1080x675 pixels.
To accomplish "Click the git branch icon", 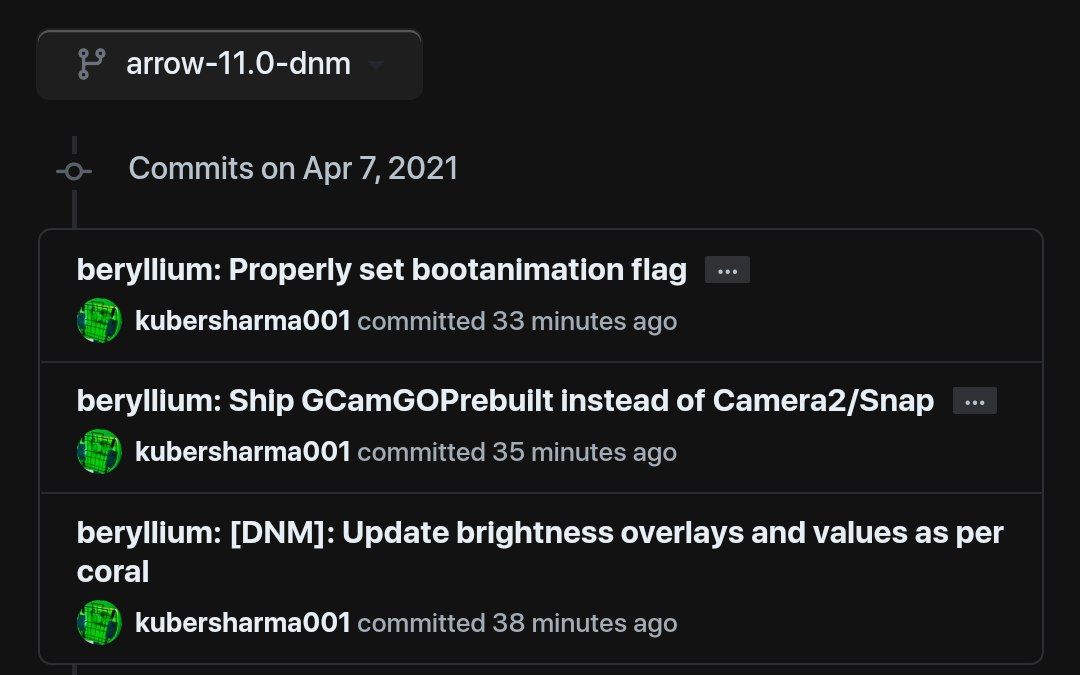I will click(x=92, y=64).
